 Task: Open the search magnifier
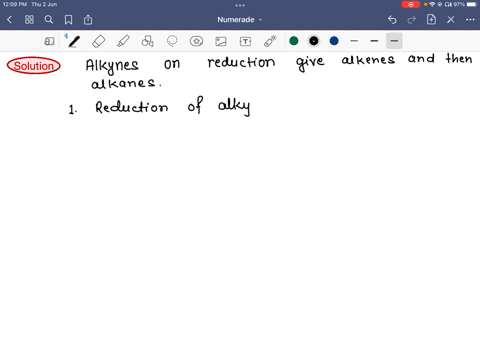49,20
